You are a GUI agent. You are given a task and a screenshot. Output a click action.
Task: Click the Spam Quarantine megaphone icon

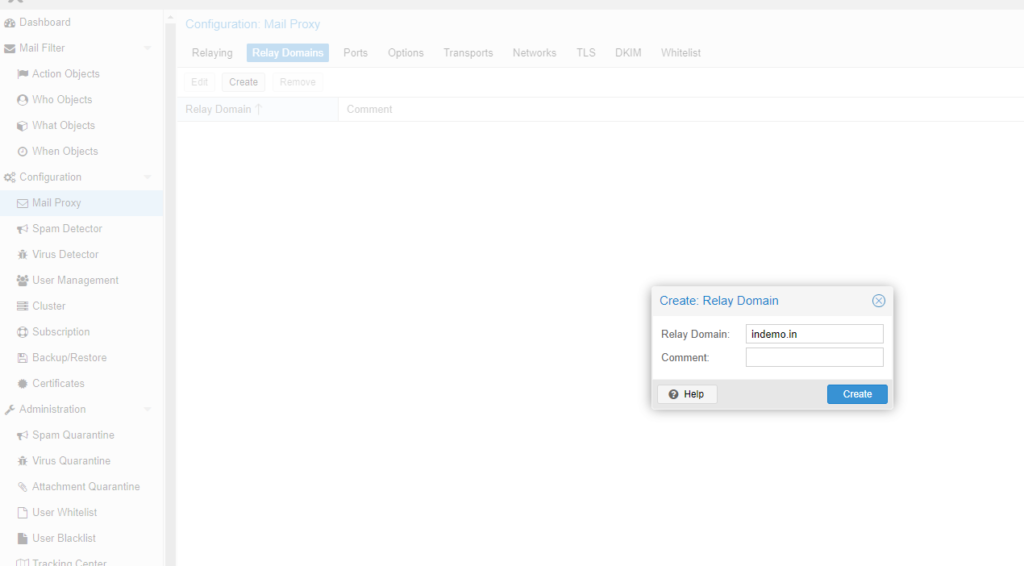coord(22,435)
